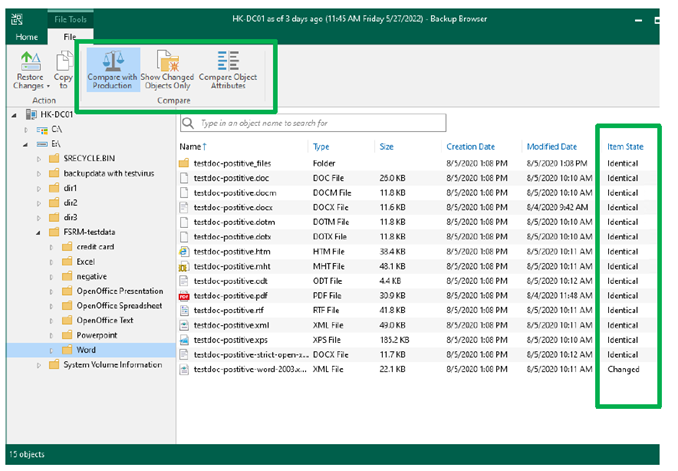Click the HTM file icon of testdoc-postitive.htm
The image size is (678, 471).
tap(184, 252)
